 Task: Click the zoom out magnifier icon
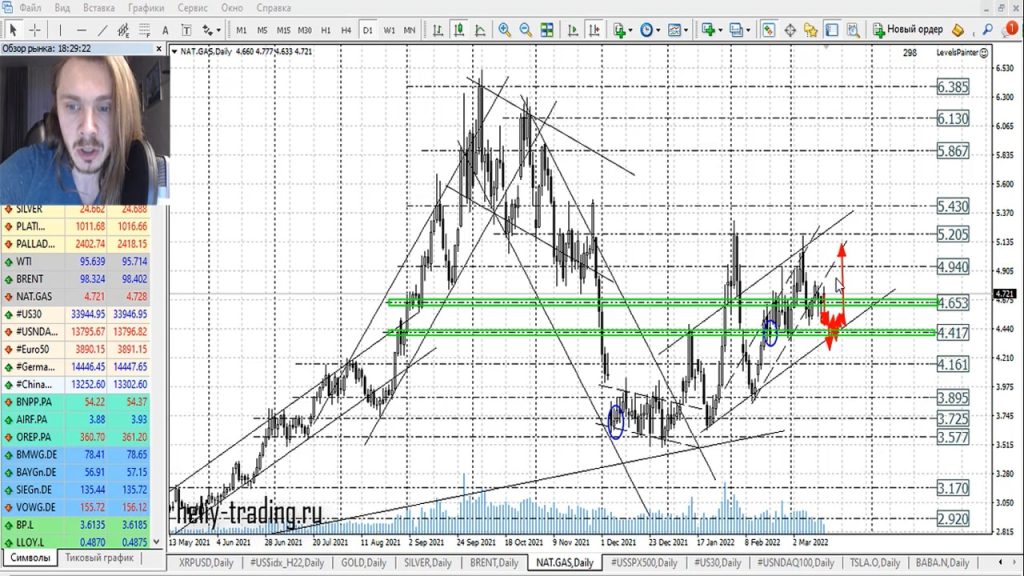(526, 30)
